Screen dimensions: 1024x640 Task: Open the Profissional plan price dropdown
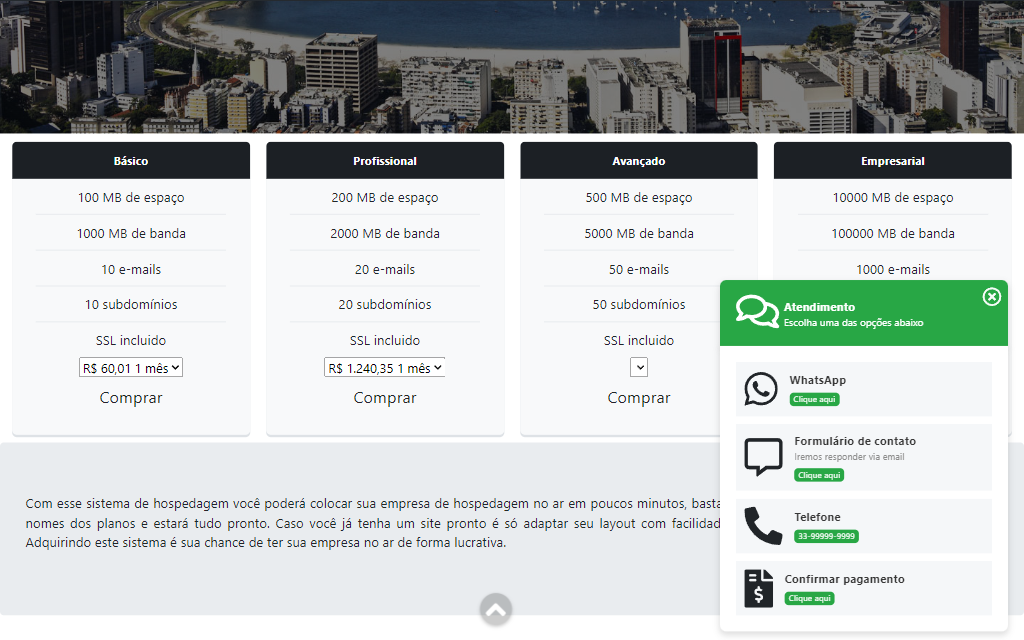click(x=385, y=368)
